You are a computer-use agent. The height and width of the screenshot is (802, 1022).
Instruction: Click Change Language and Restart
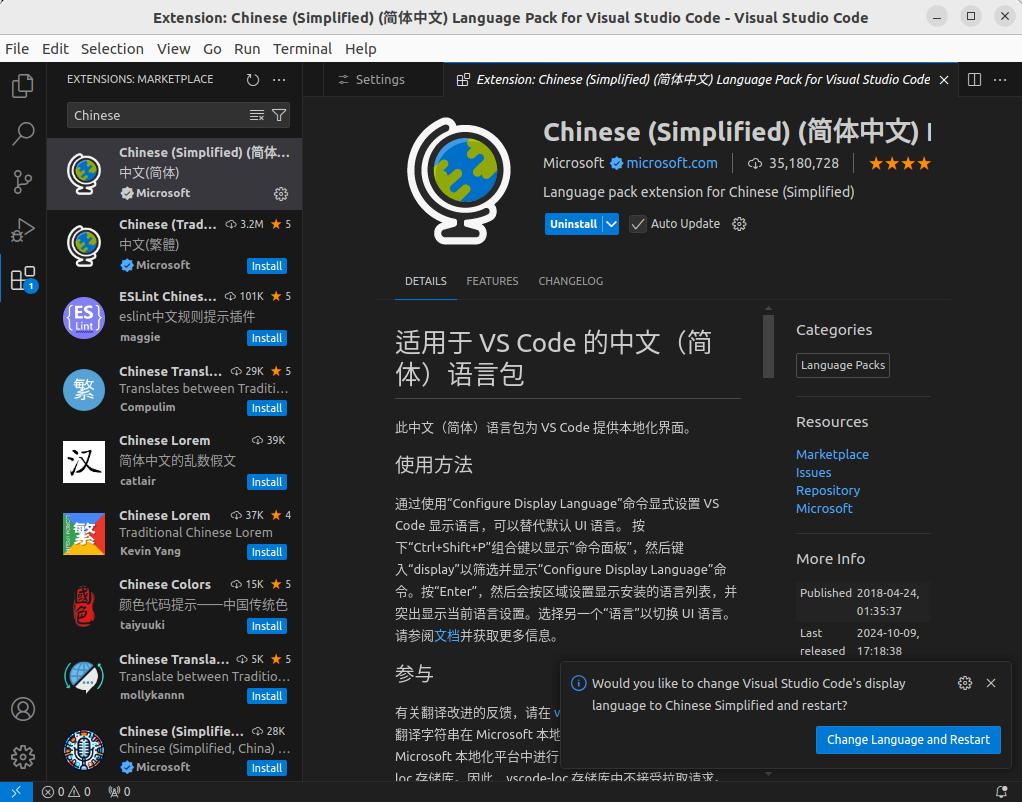(908, 739)
